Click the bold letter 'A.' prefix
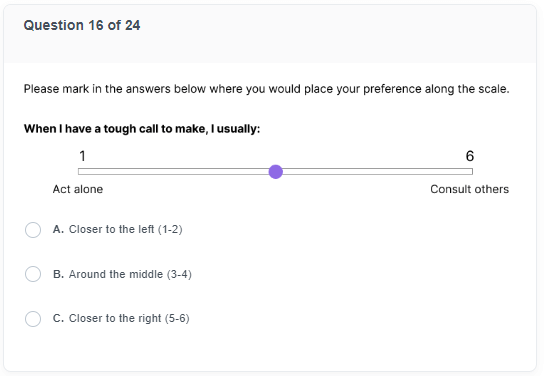 coord(58,229)
